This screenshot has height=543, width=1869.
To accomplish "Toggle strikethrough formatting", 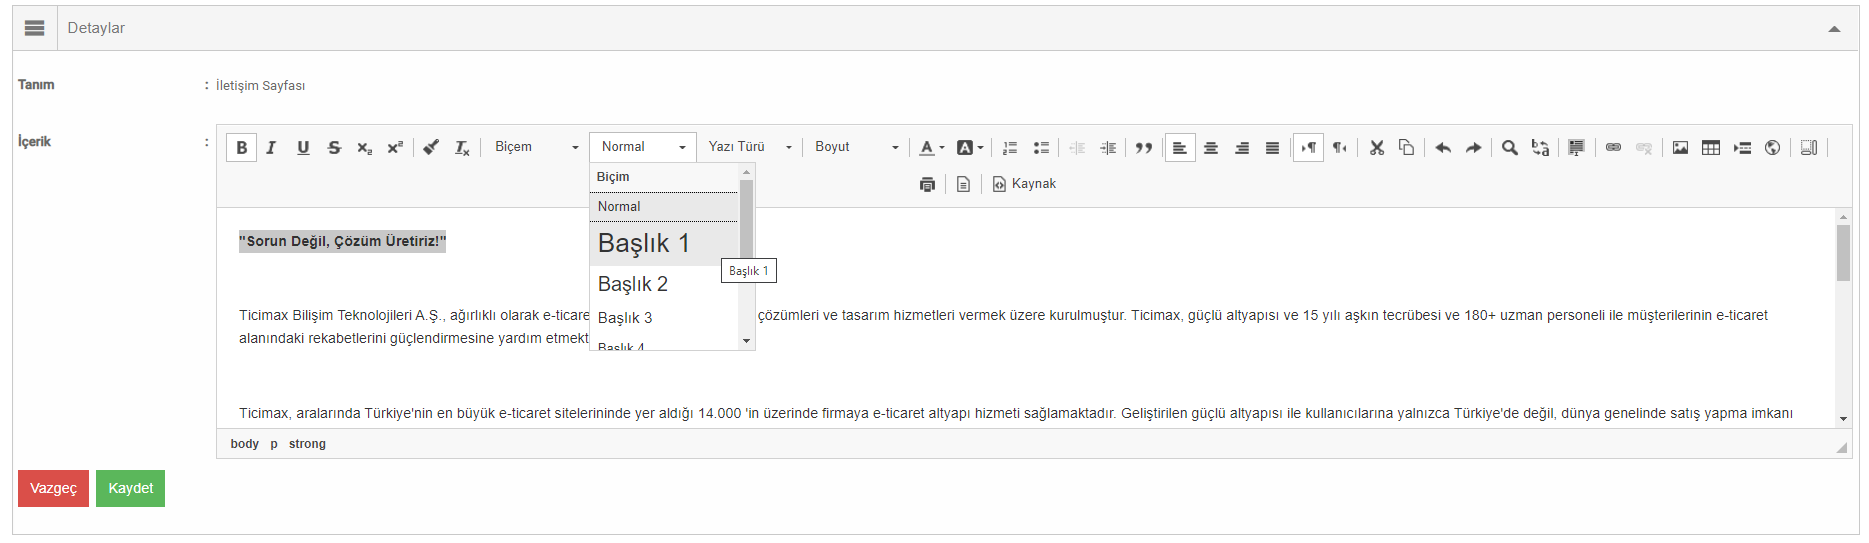I will [334, 147].
